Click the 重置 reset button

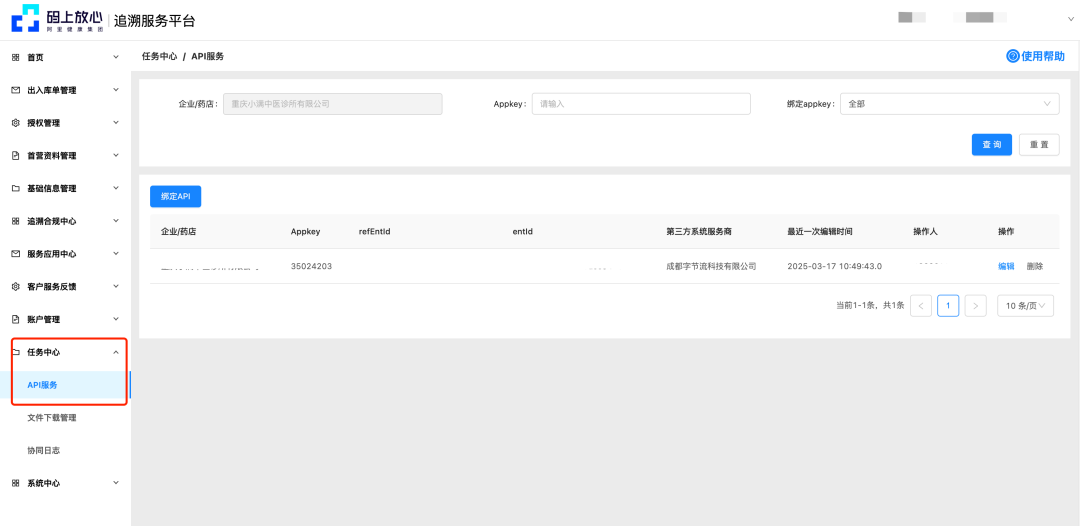[1038, 145]
